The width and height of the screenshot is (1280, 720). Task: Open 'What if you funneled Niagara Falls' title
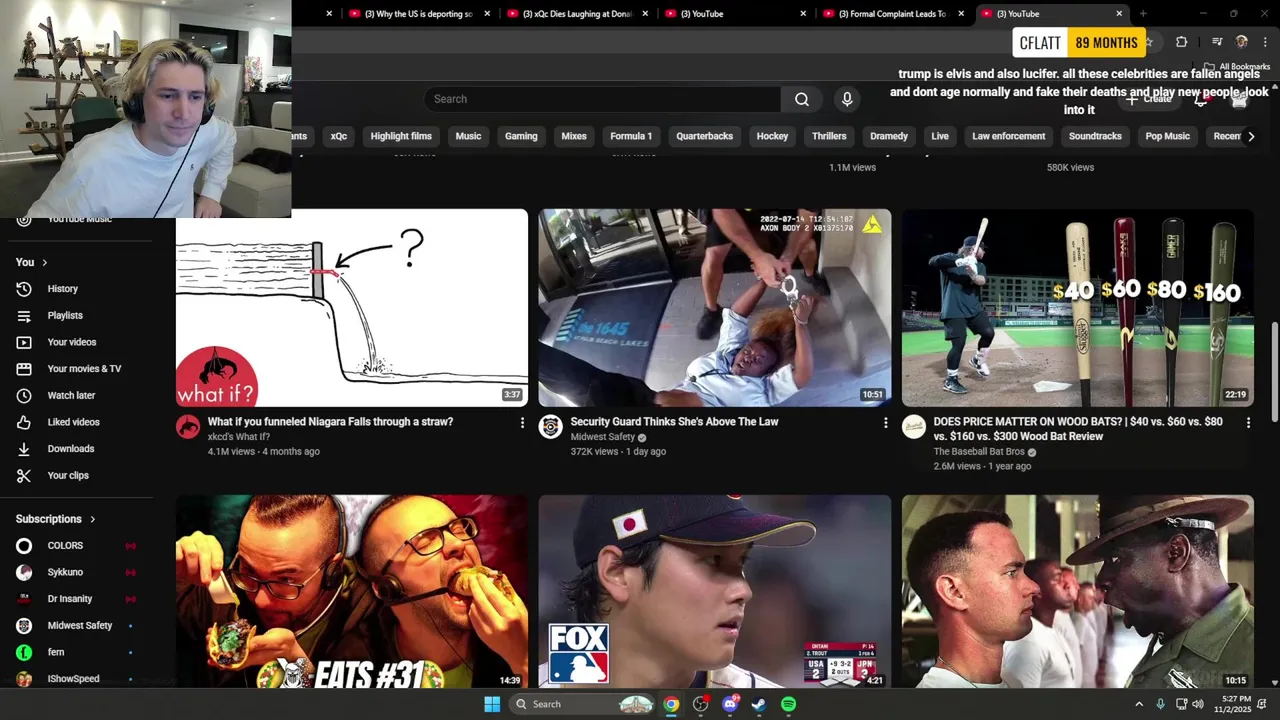coord(330,422)
